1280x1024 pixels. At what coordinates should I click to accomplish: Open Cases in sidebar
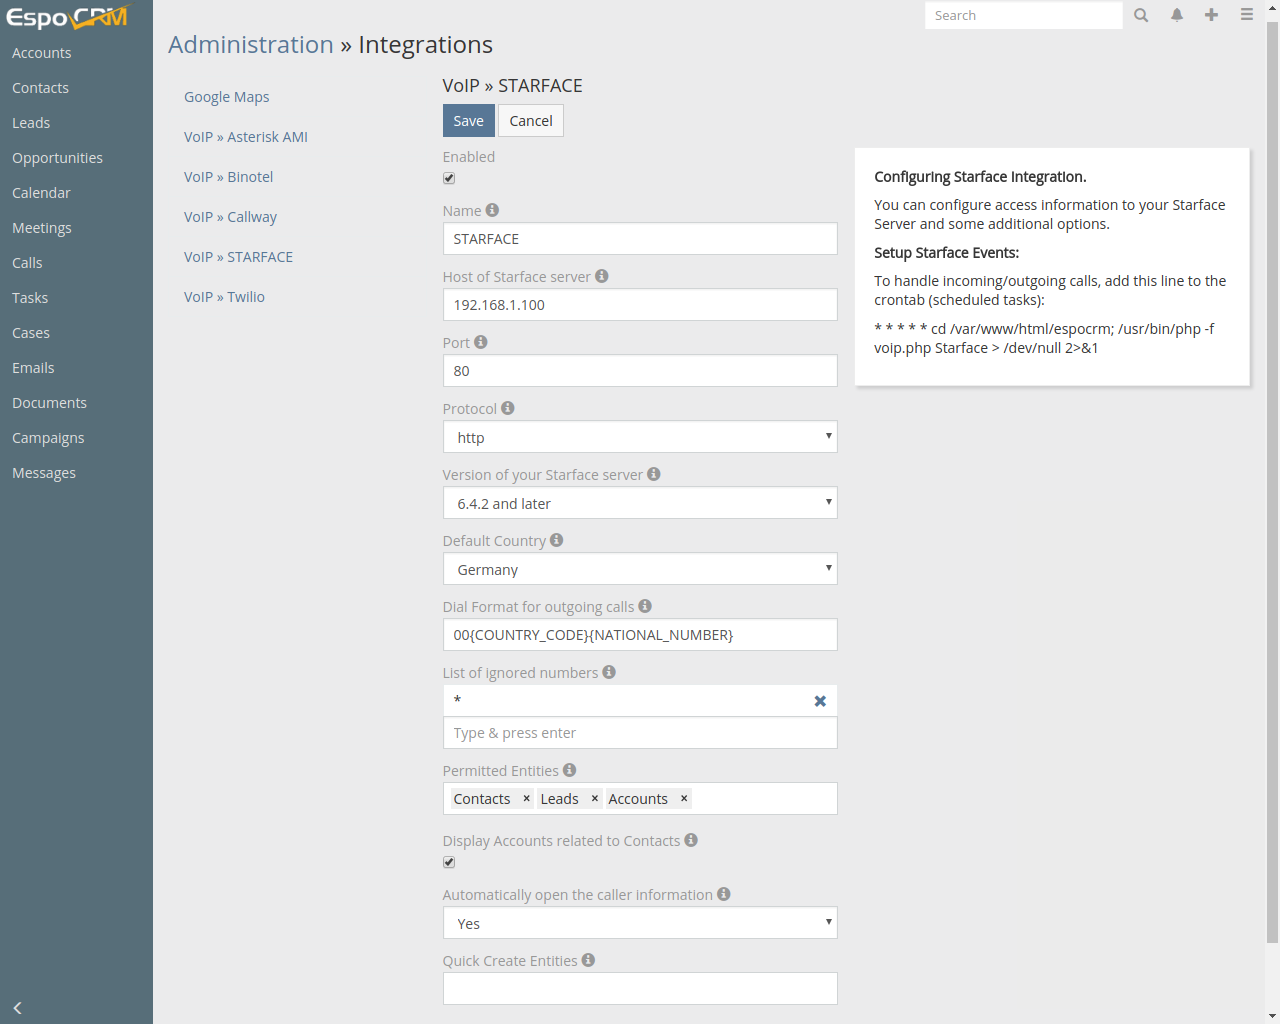pyautogui.click(x=31, y=333)
